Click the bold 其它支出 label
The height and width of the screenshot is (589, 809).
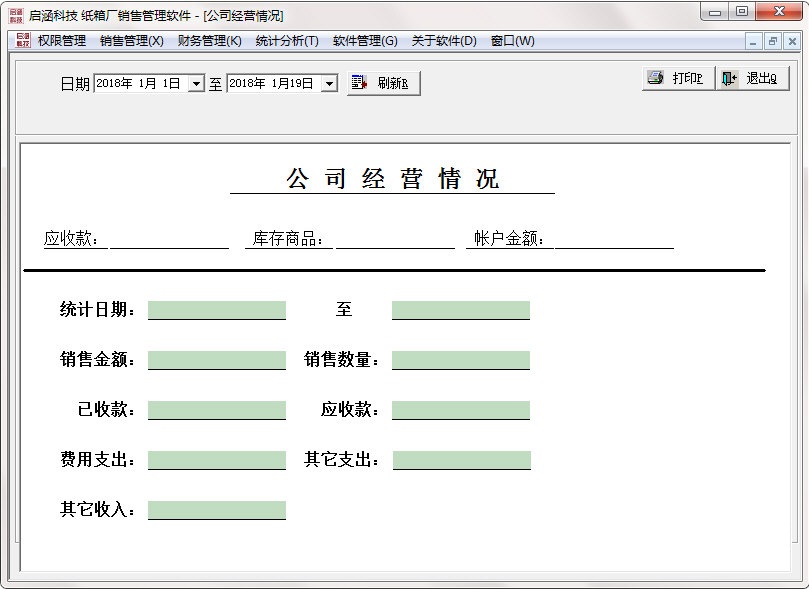click(342, 460)
